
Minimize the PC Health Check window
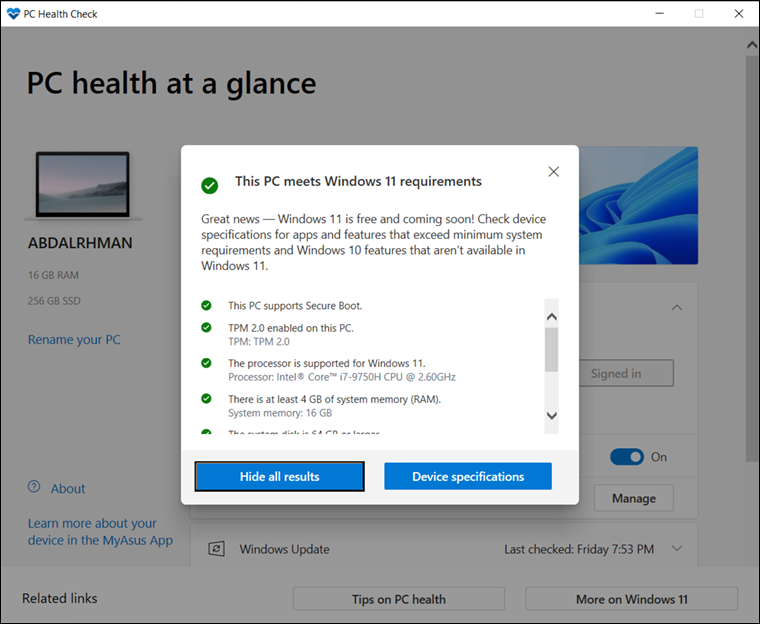(660, 14)
